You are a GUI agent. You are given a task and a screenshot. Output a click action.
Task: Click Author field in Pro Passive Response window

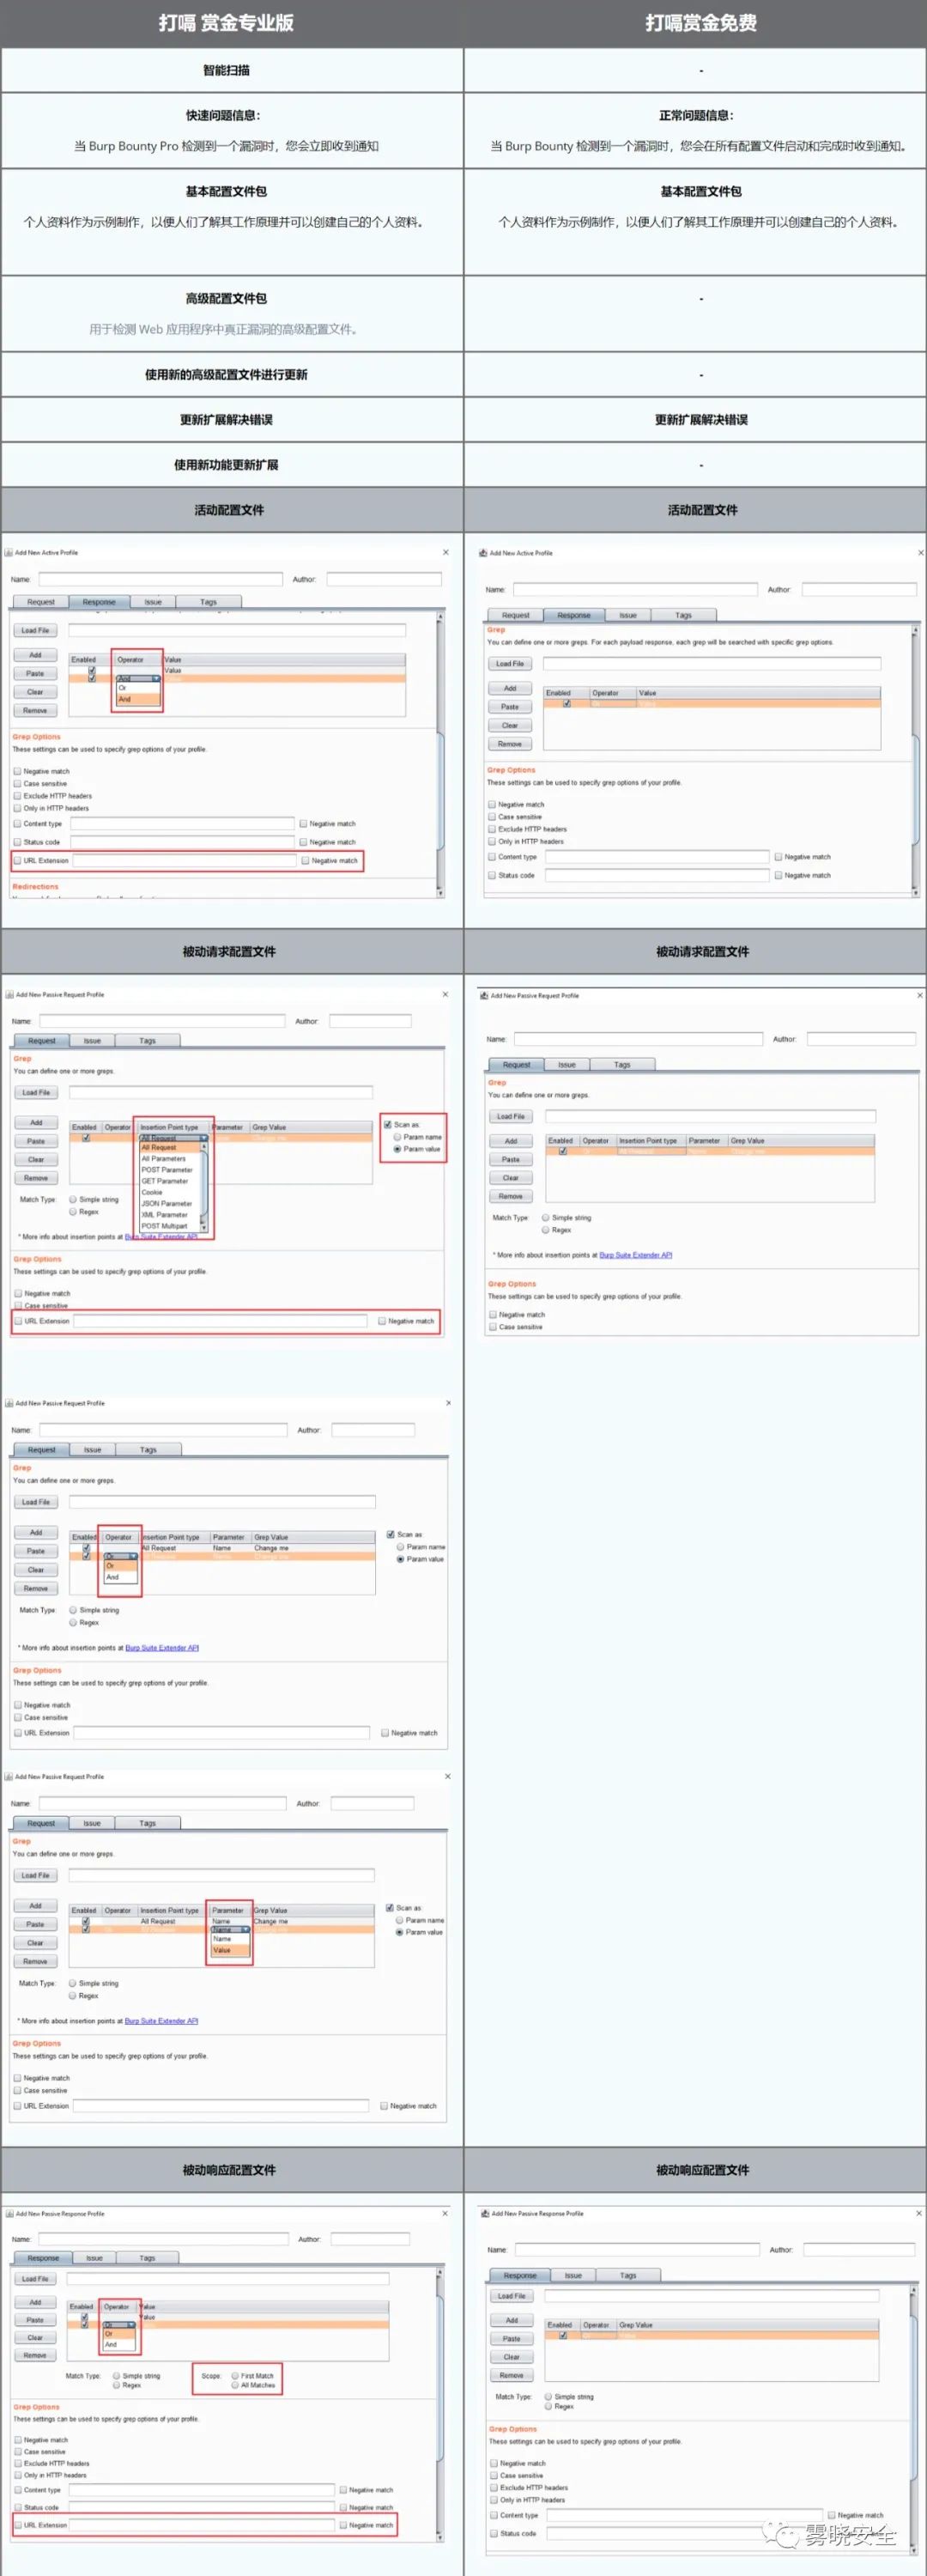click(370, 2239)
